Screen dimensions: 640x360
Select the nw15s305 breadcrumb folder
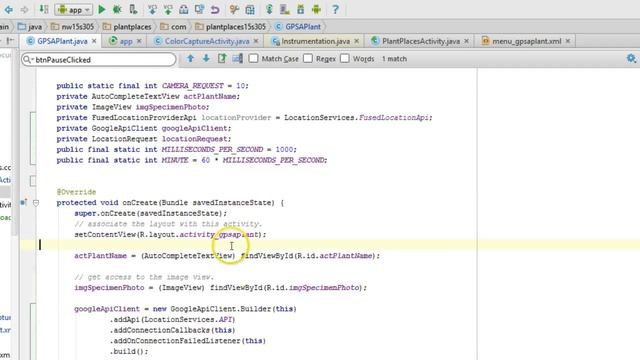[73, 27]
